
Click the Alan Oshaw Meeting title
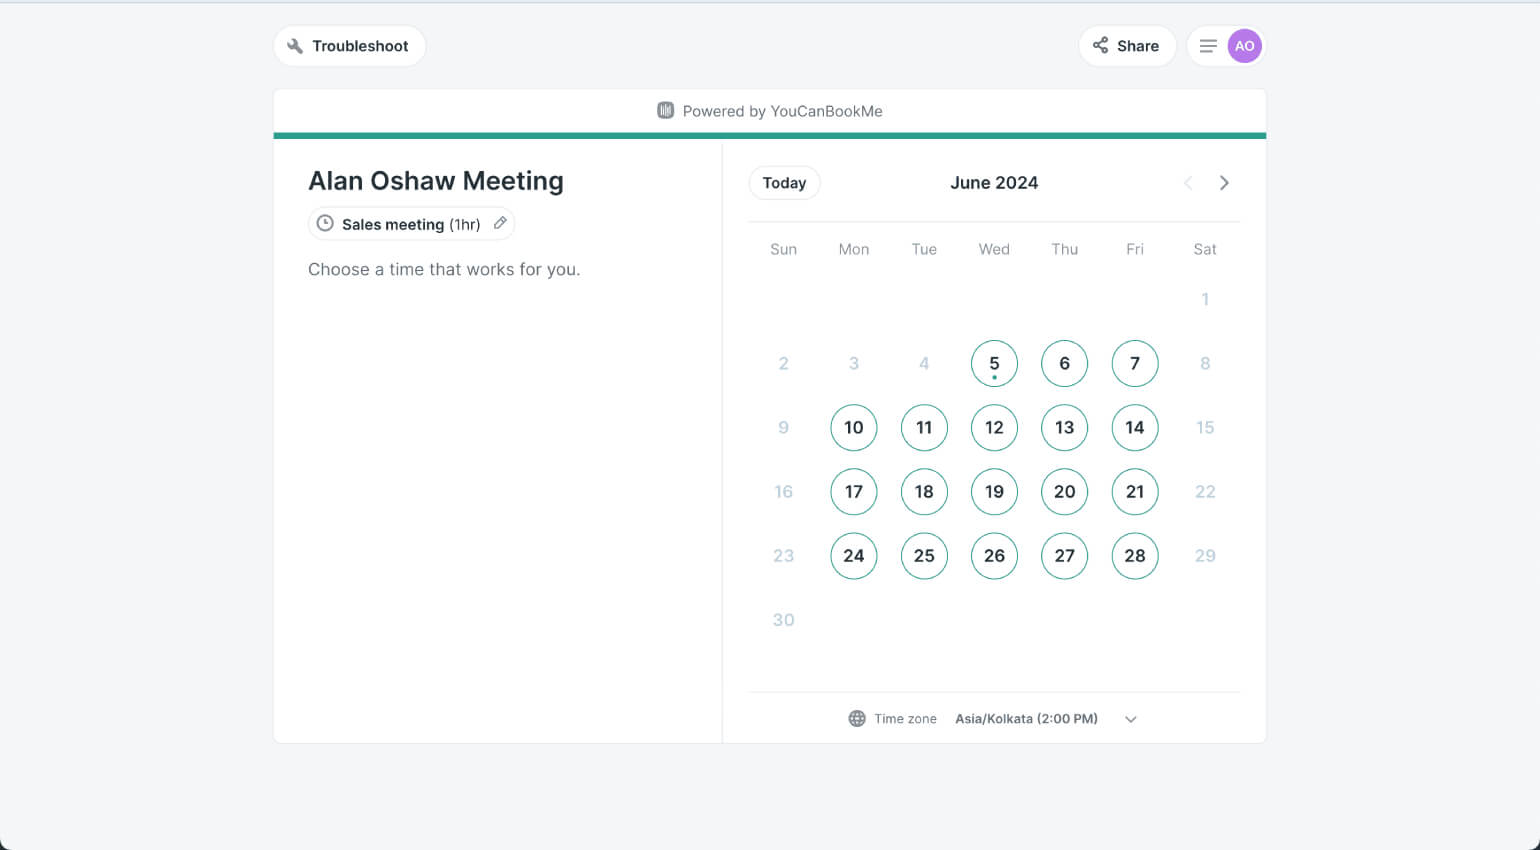(436, 181)
